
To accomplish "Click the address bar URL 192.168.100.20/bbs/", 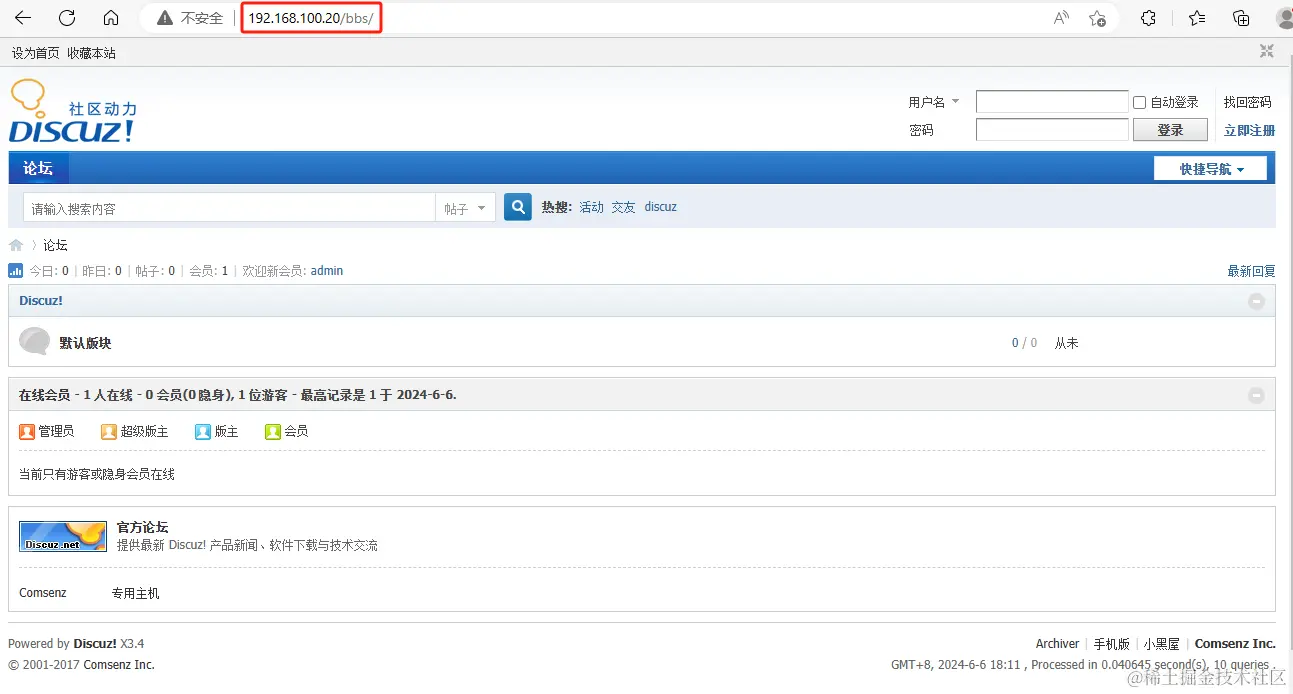I will (x=310, y=18).
